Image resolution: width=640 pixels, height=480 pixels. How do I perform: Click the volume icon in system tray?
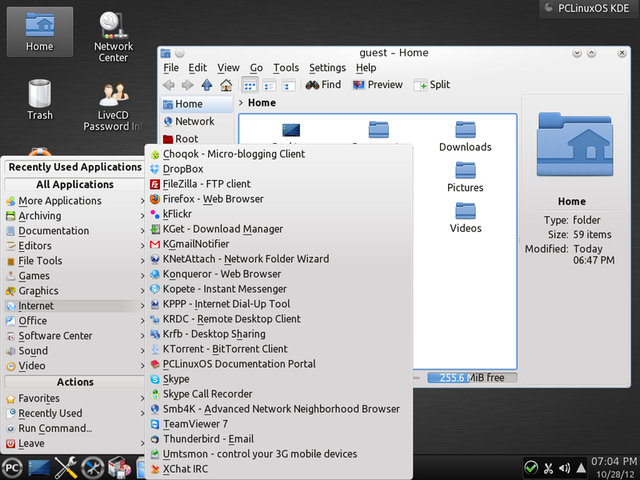[564, 468]
